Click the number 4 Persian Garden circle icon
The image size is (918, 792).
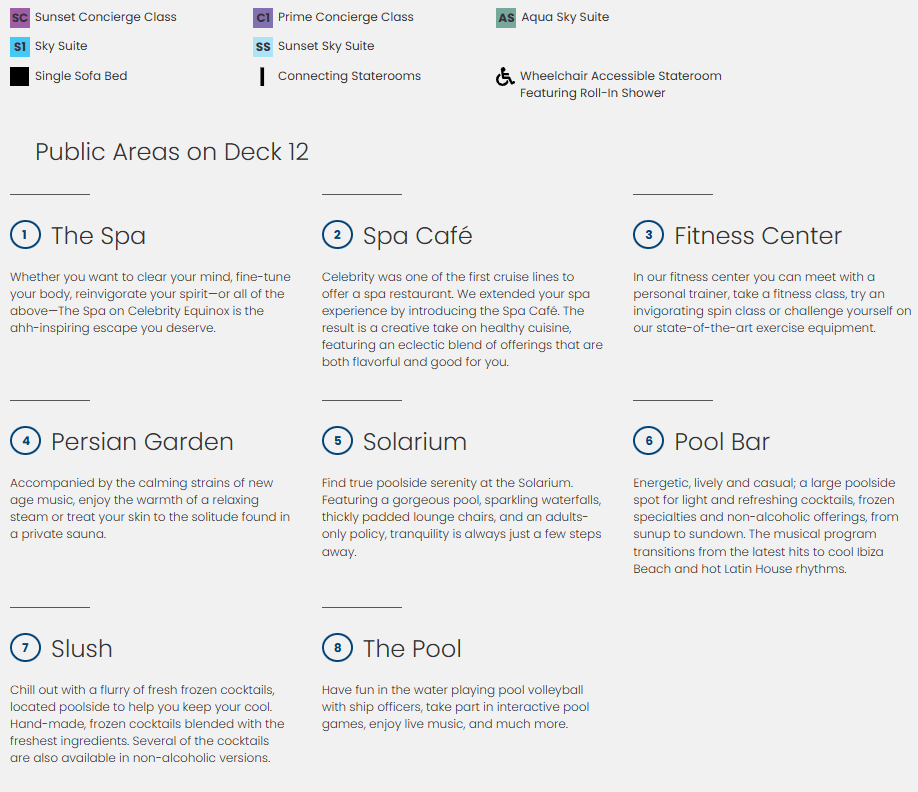pyautogui.click(x=25, y=441)
